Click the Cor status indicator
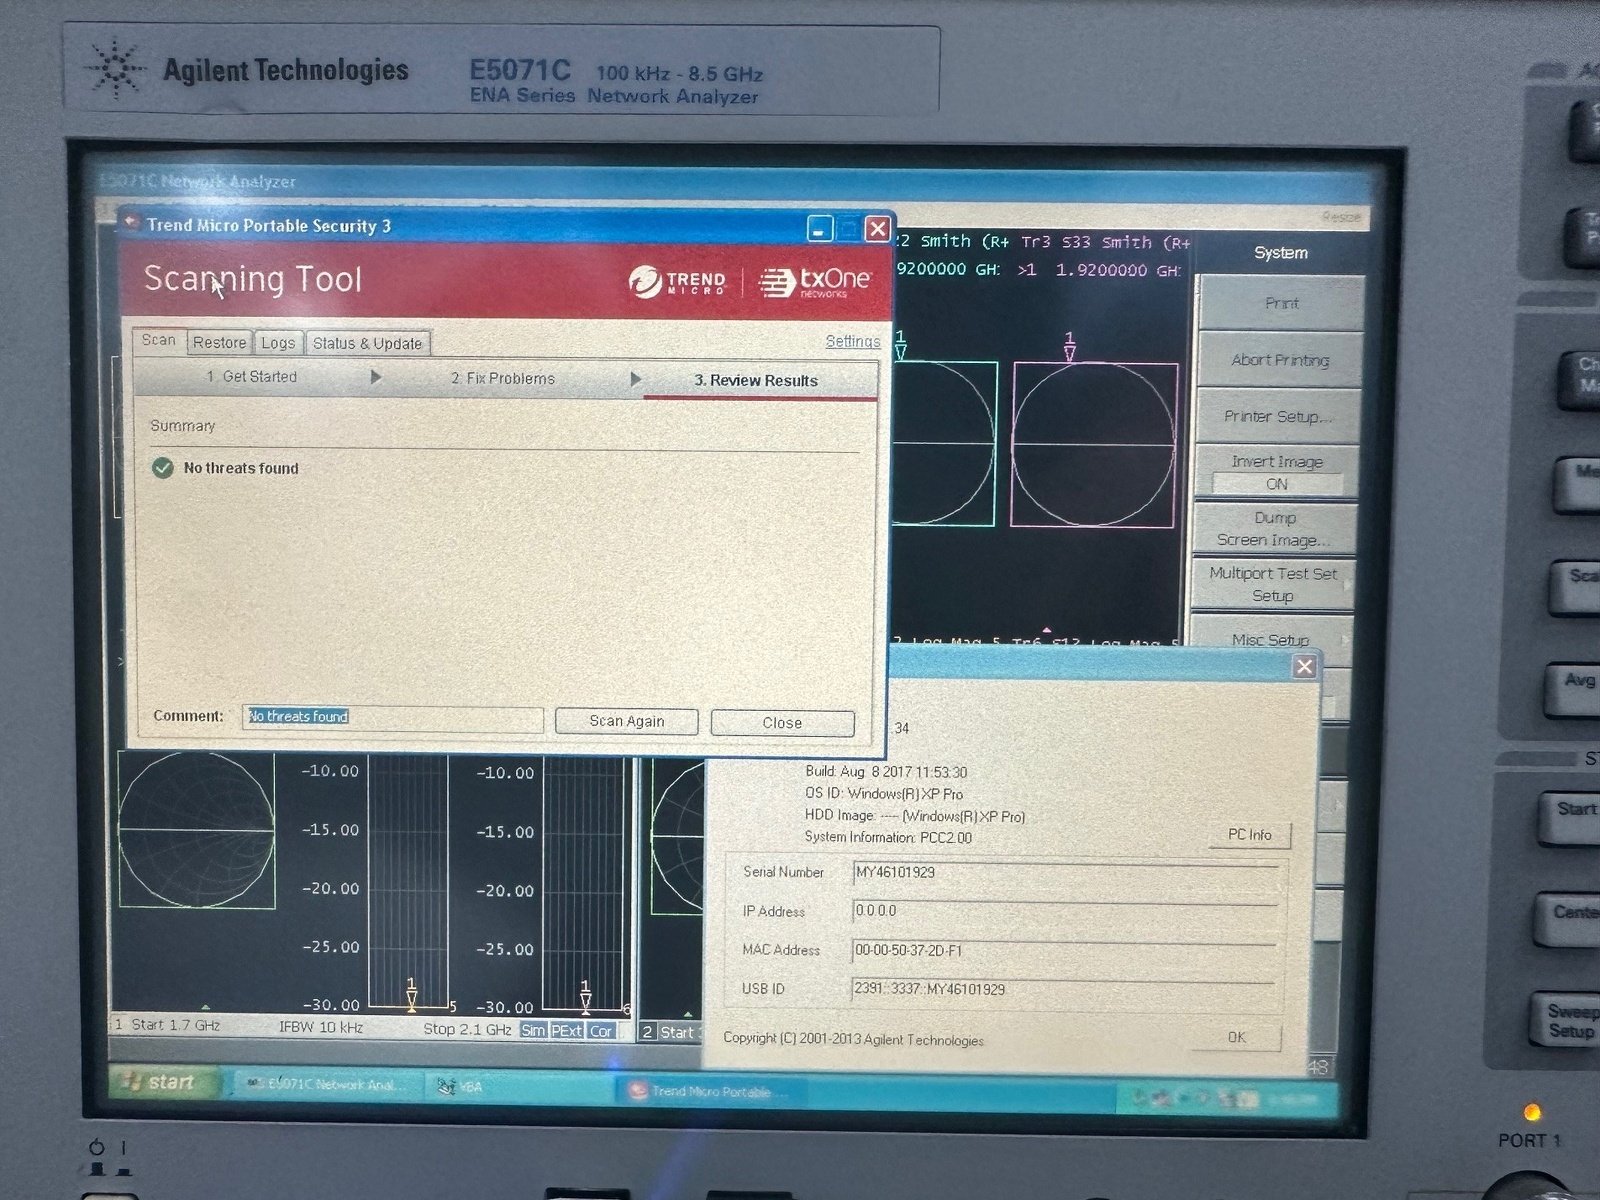This screenshot has width=1600, height=1200. click(600, 1031)
